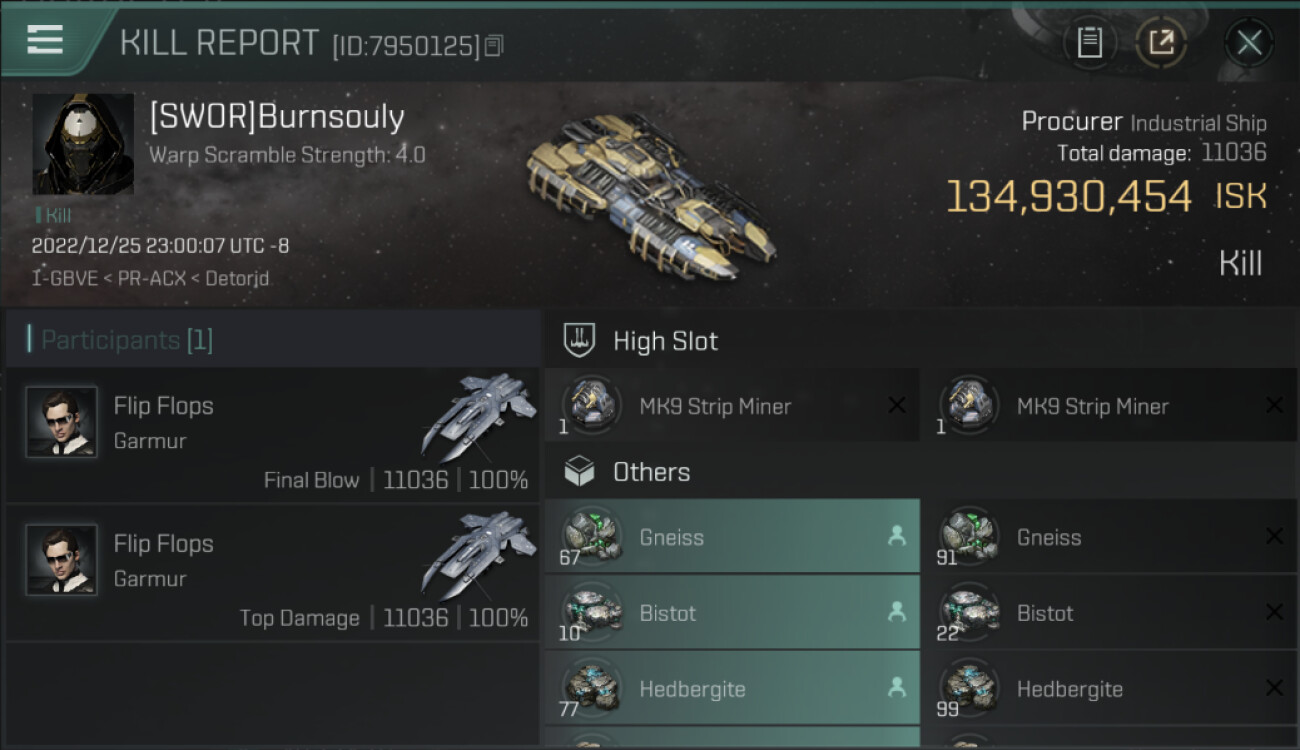Viewport: 1300px width, 750px height.
Task: Select Flip Flops Final Blow portrait
Action: click(62, 422)
